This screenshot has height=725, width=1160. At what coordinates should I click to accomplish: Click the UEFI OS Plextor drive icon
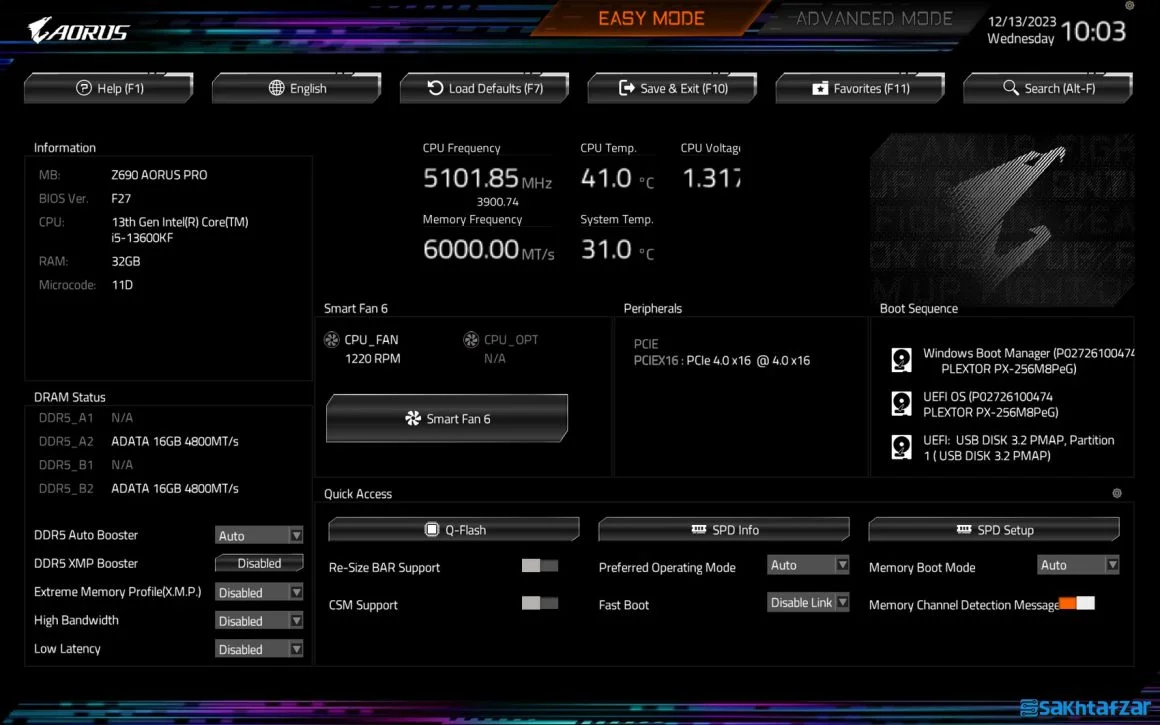click(x=901, y=404)
